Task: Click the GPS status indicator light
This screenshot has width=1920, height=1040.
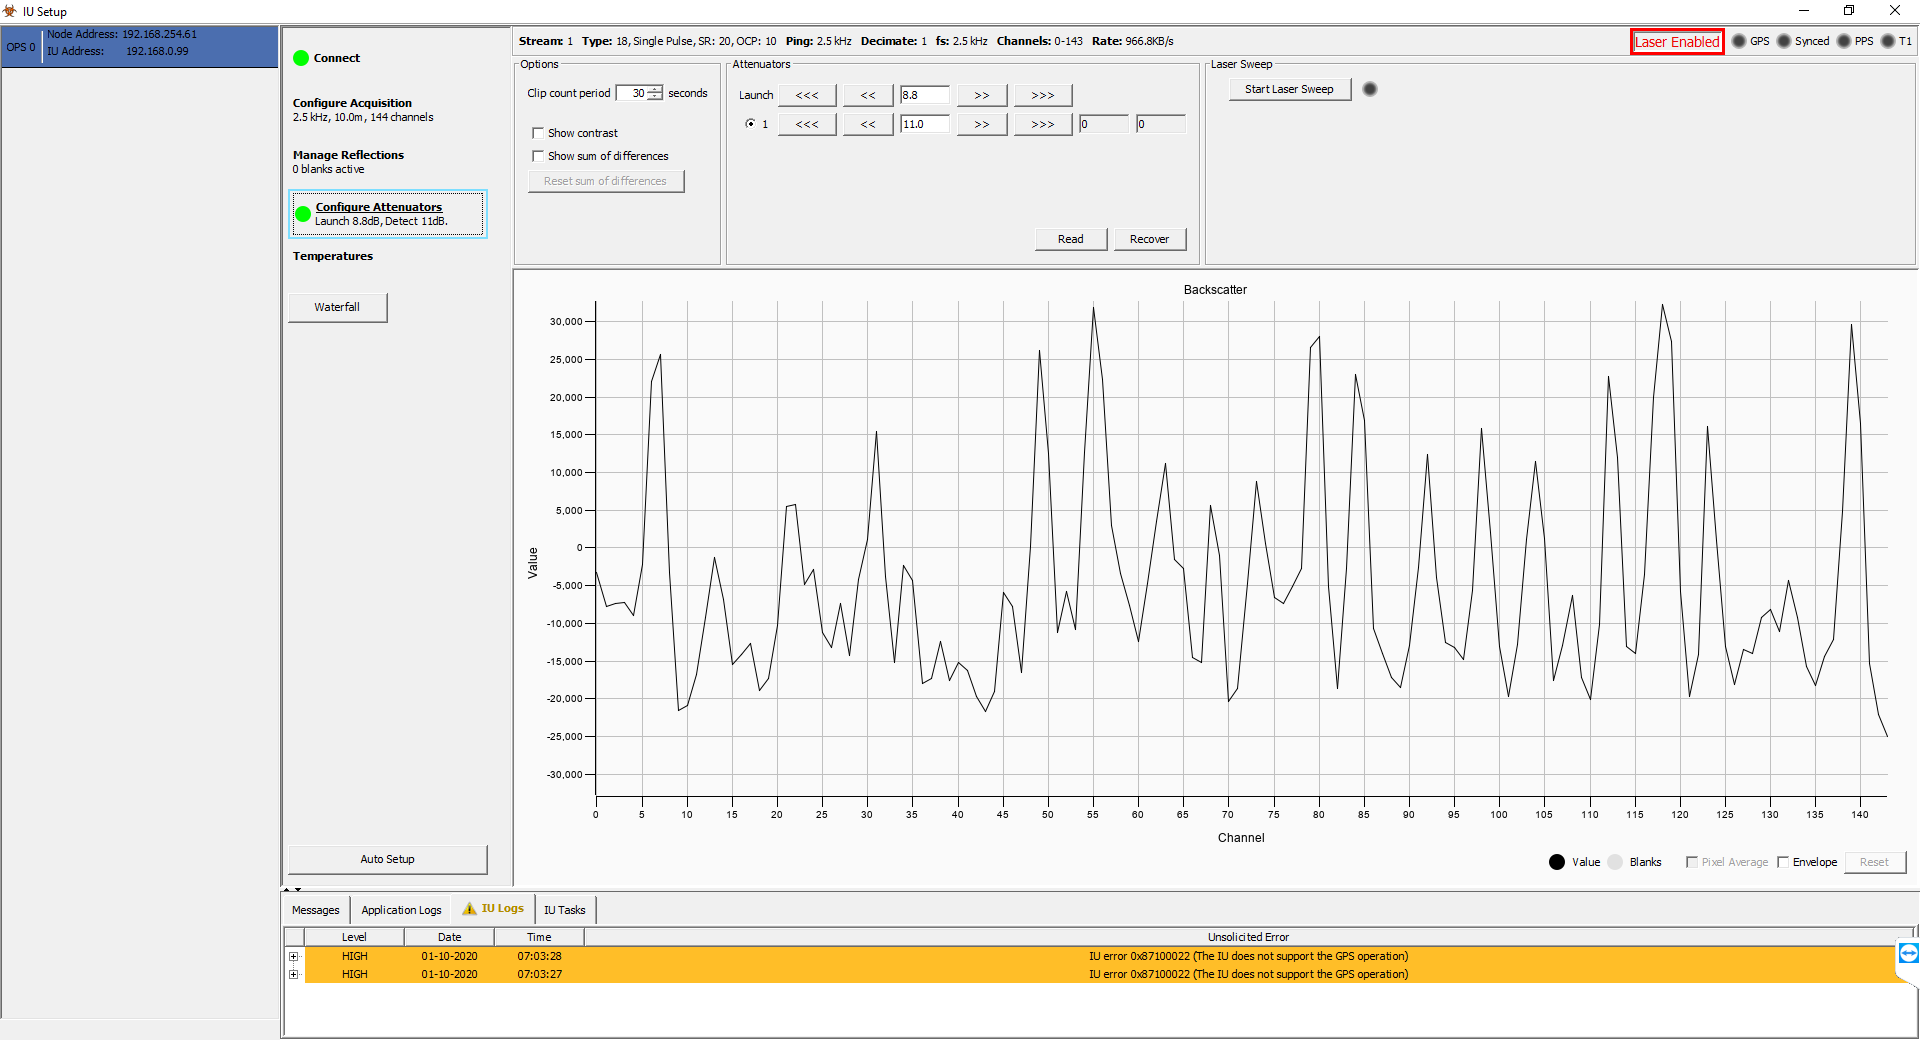Action: 1738,41
